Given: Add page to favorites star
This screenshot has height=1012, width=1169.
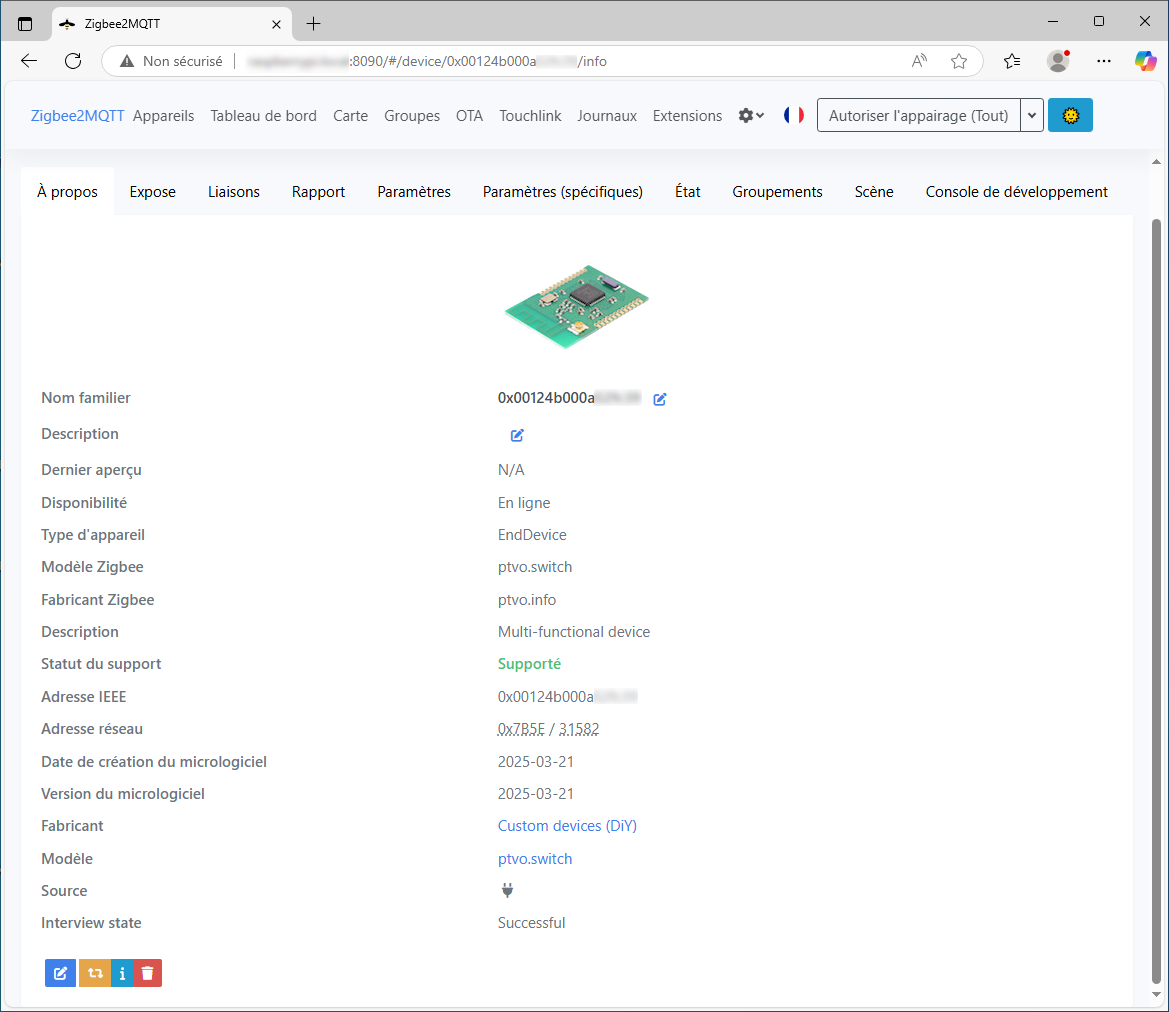Looking at the screenshot, I should (959, 61).
